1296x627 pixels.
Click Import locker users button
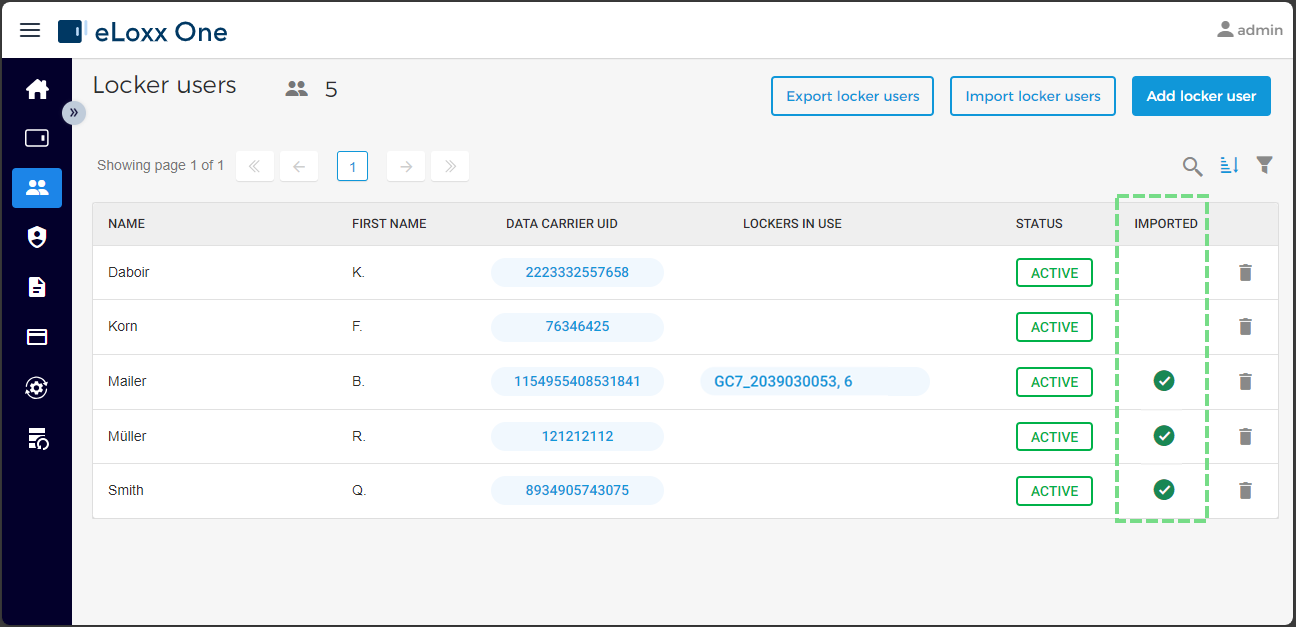pos(1033,96)
